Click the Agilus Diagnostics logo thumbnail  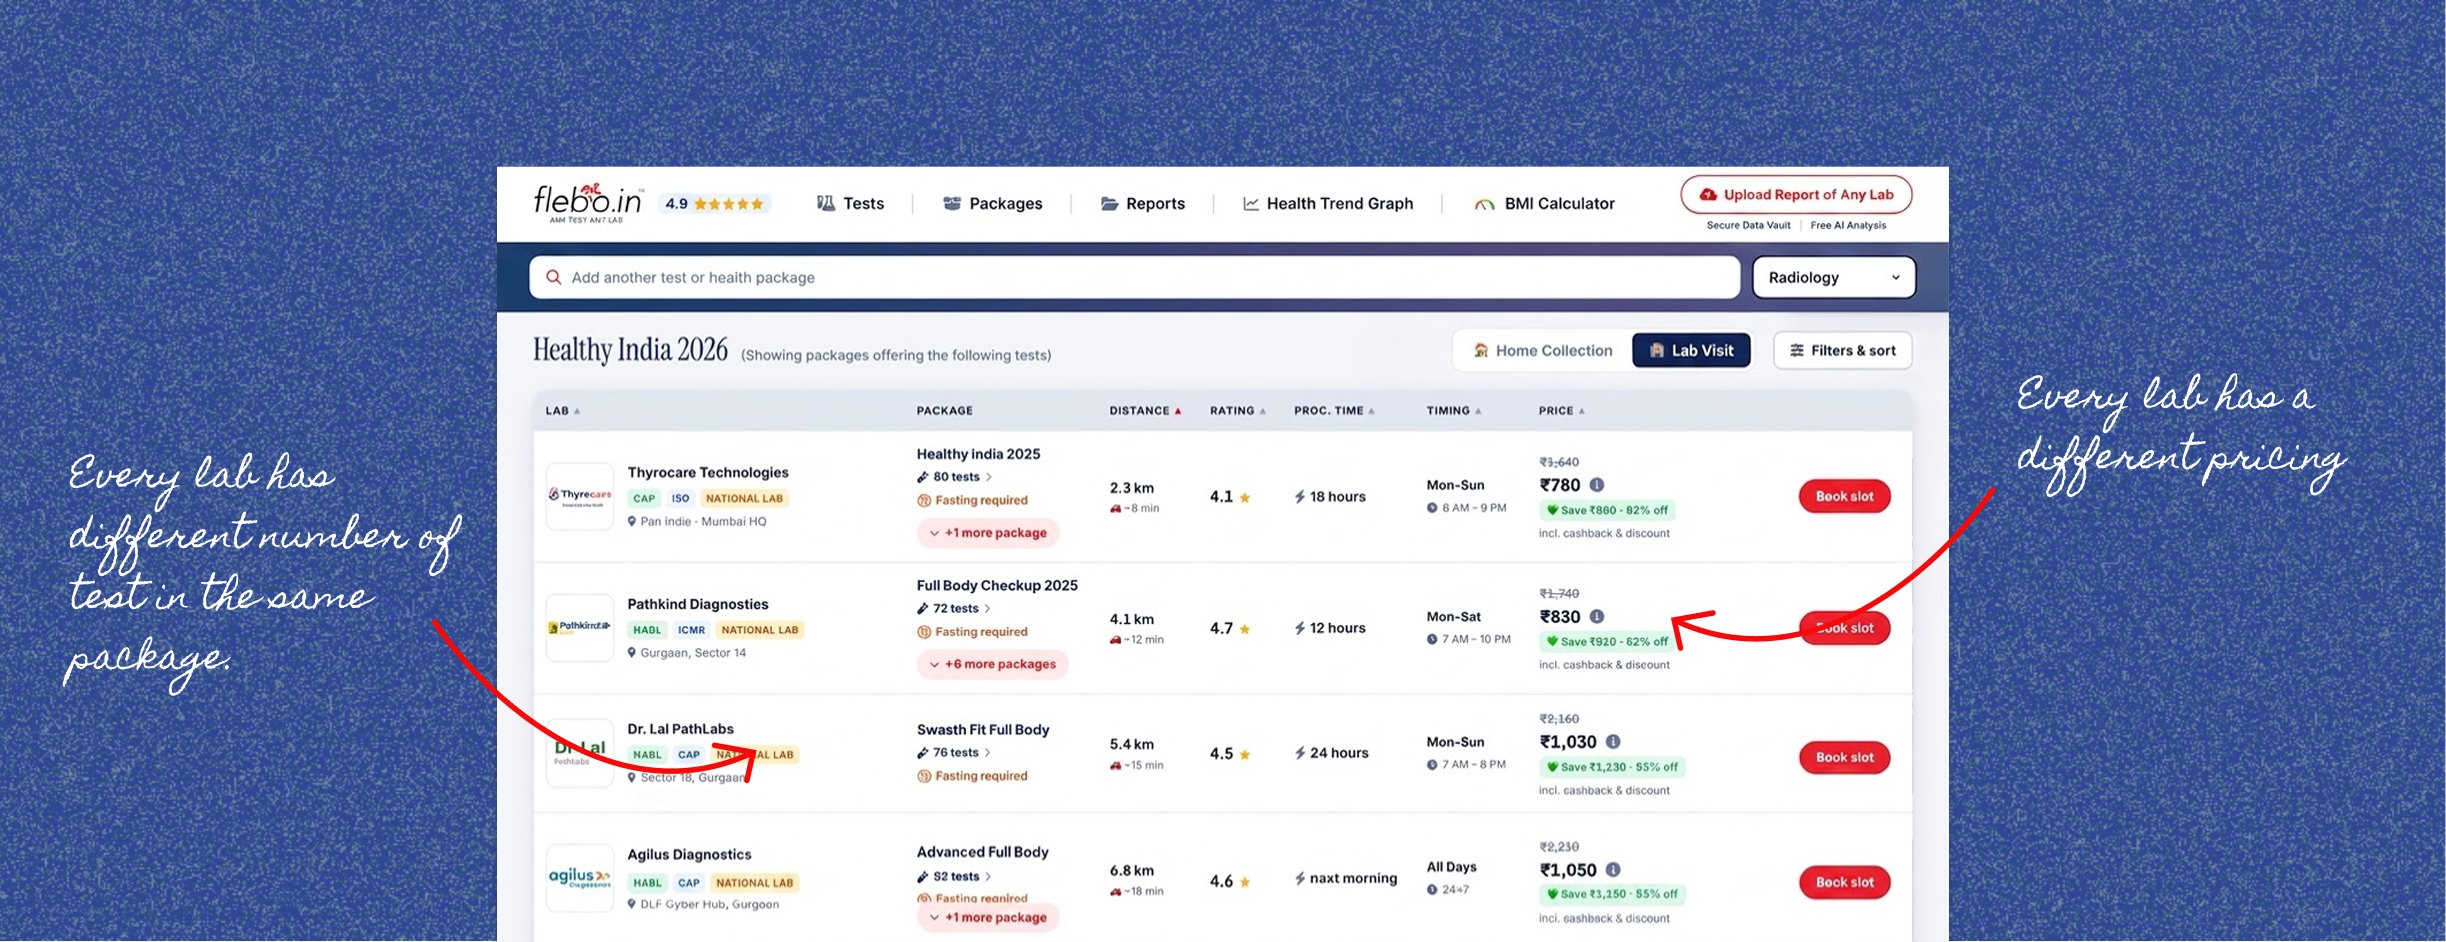[580, 878]
